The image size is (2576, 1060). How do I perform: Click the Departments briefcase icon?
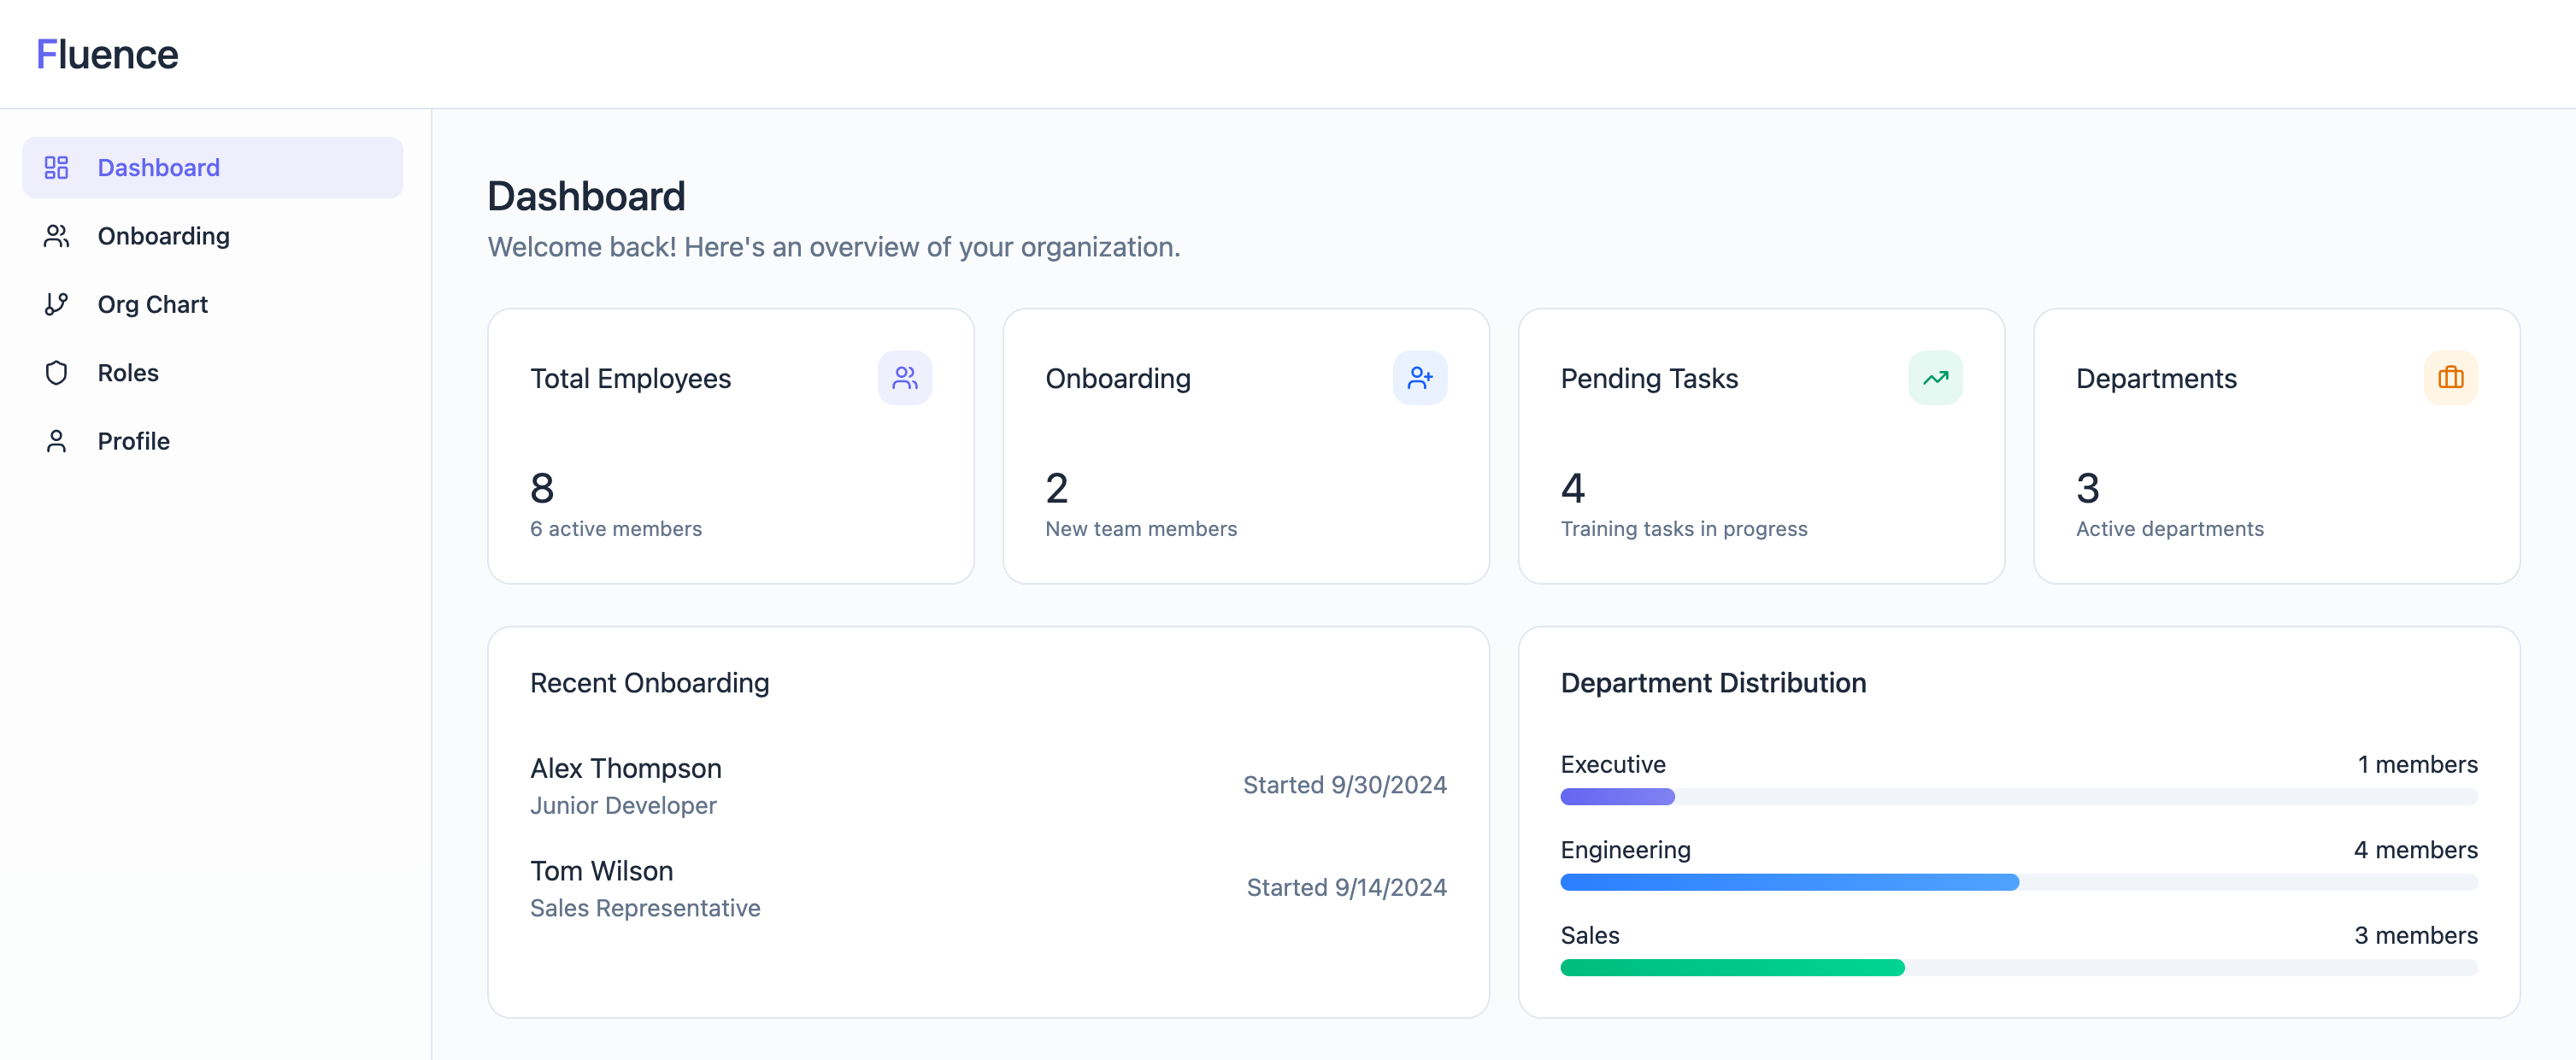coord(2450,378)
